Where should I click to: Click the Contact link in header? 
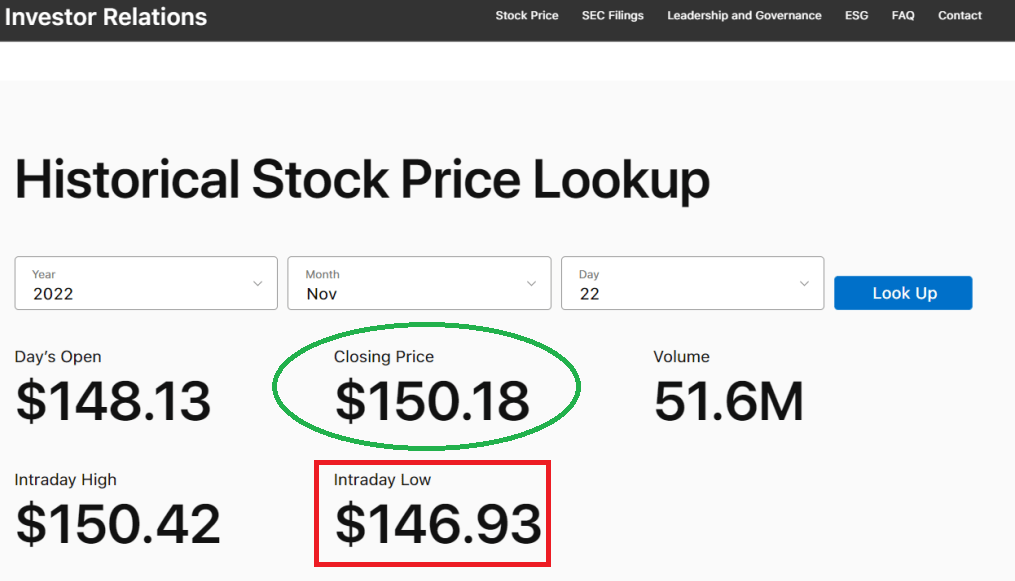[959, 16]
